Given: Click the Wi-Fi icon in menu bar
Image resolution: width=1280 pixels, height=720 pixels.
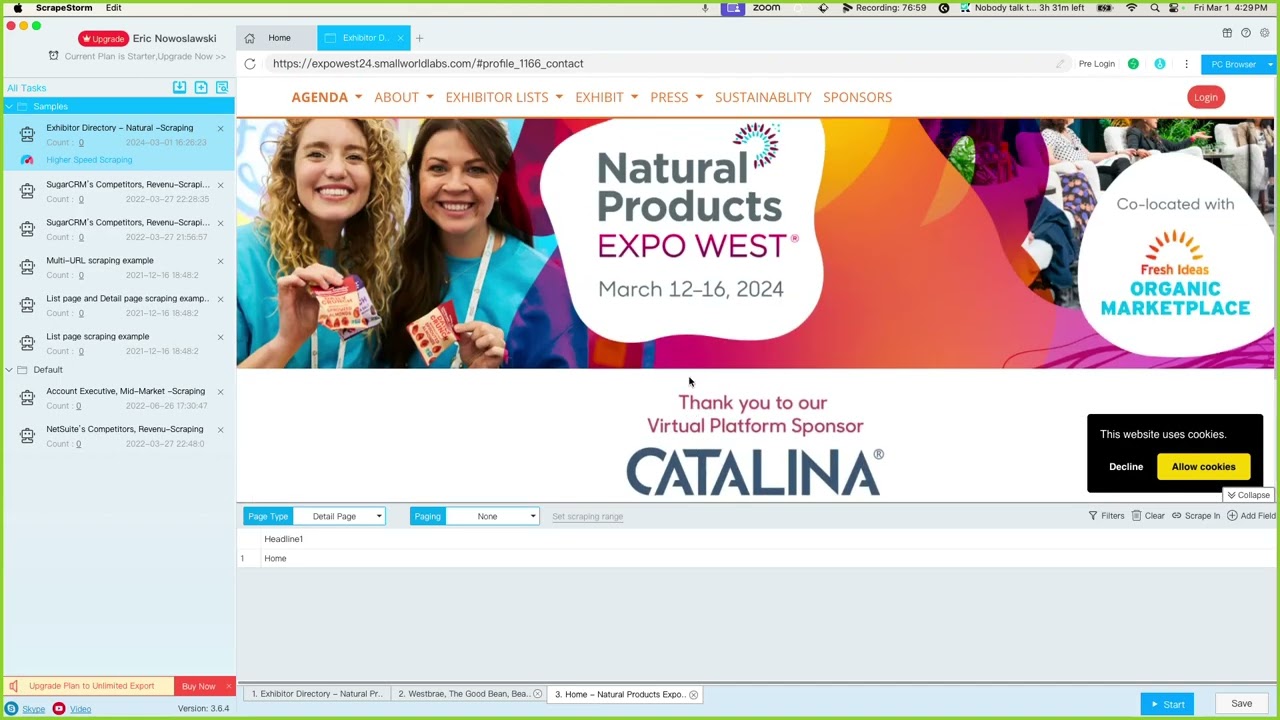Looking at the screenshot, I should pyautogui.click(x=1131, y=8).
